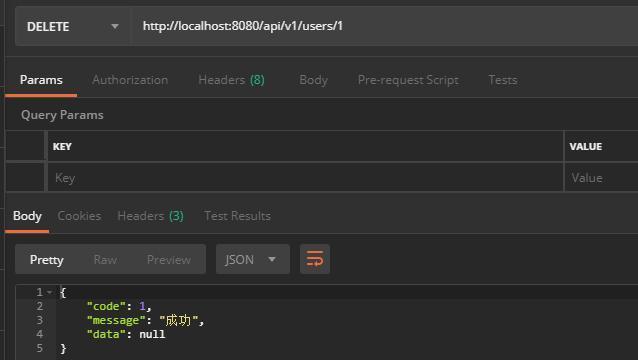Viewport: 638px width, 360px height.
Task: Click the "成功" message value
Action: (178, 320)
